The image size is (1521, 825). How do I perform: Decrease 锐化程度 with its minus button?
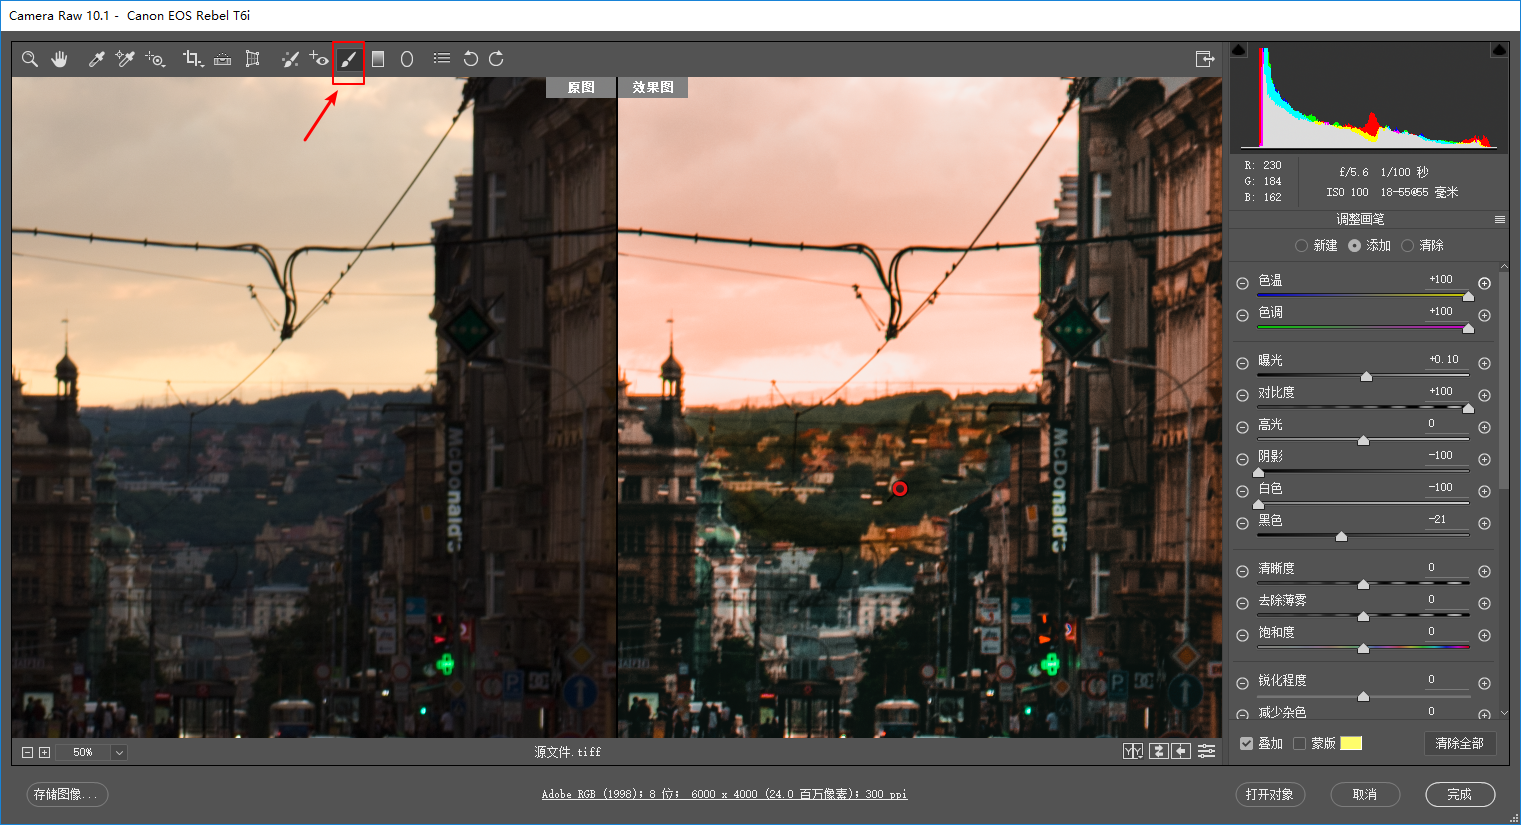1242,683
